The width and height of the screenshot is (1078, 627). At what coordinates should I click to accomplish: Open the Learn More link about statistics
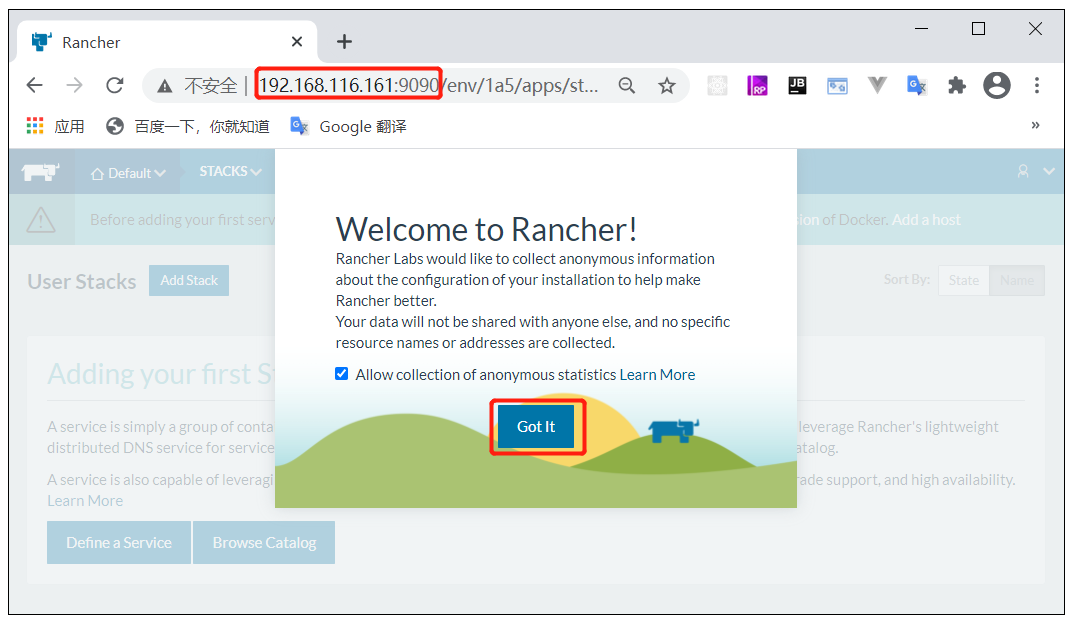[x=657, y=373]
